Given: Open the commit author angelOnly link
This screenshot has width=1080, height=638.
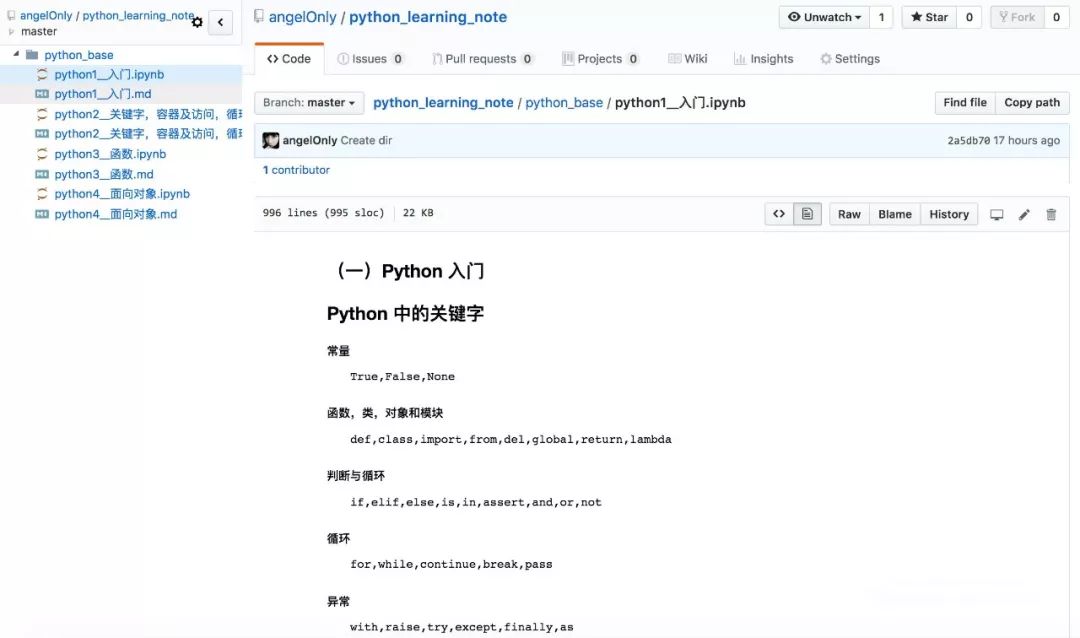Looking at the screenshot, I should (310, 141).
